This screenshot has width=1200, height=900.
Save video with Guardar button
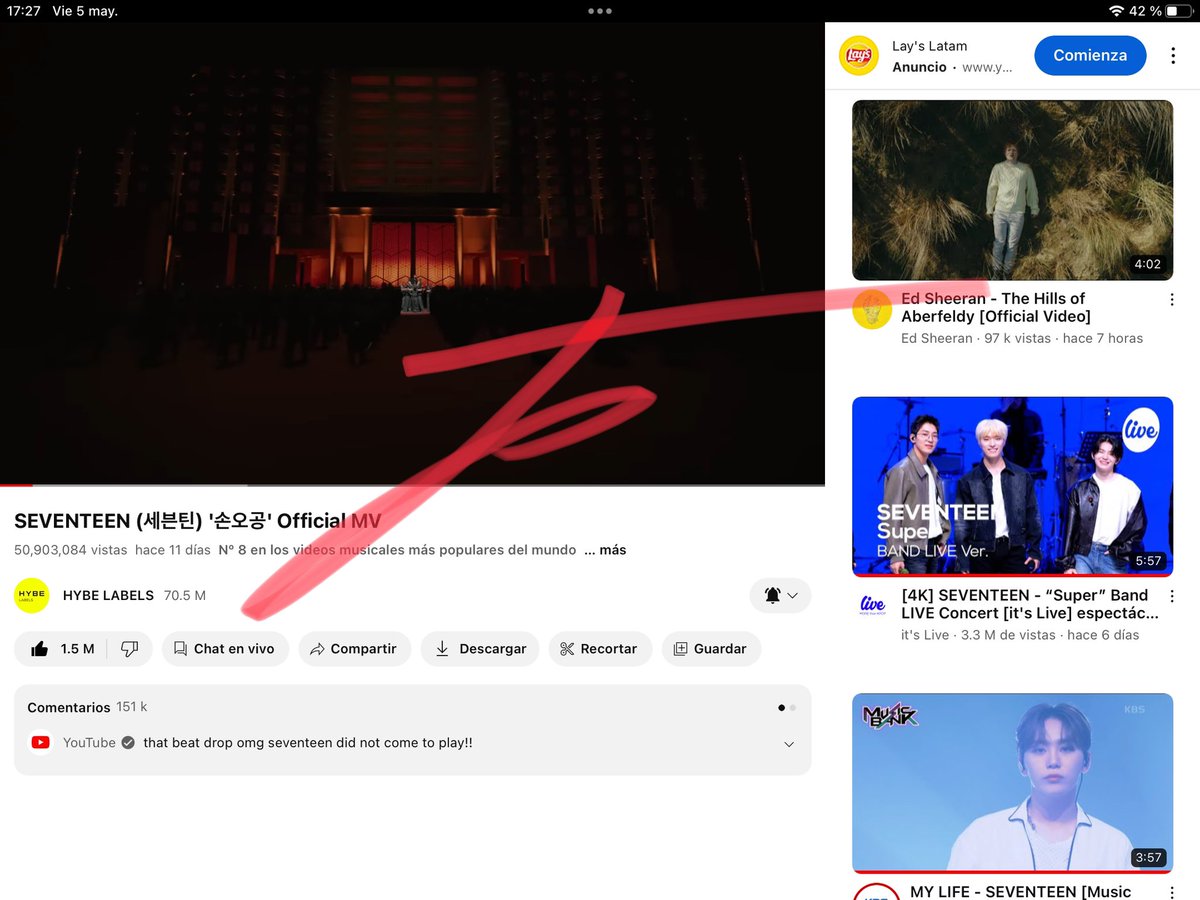[711, 649]
